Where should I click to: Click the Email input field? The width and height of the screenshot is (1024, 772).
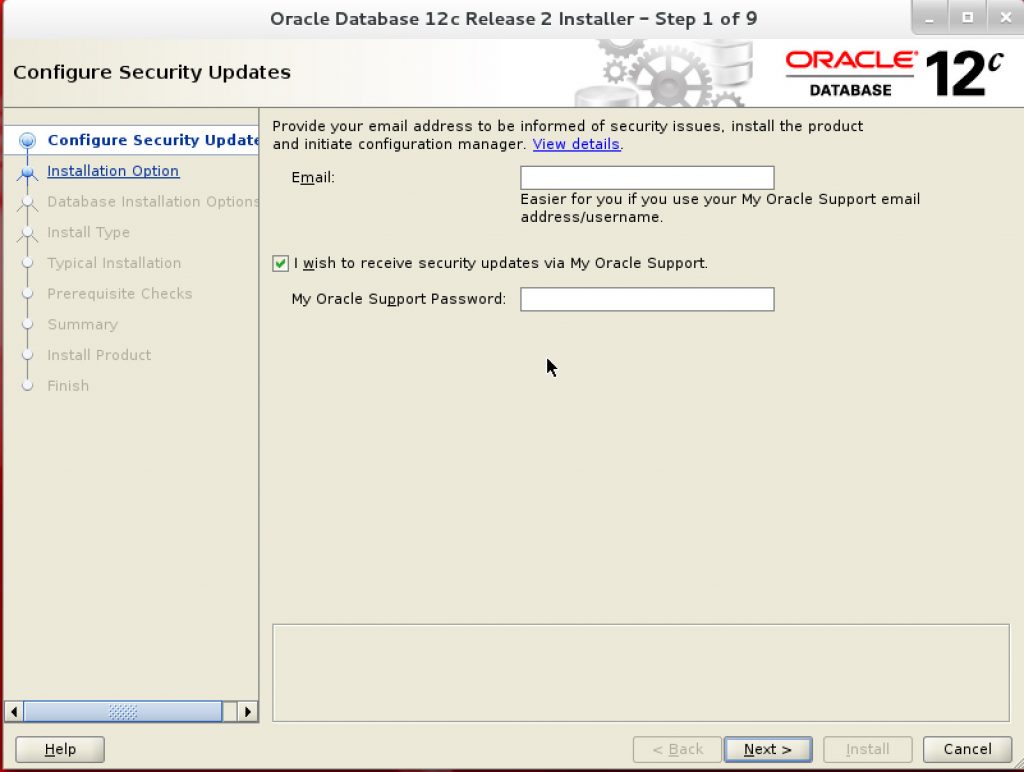pos(647,178)
